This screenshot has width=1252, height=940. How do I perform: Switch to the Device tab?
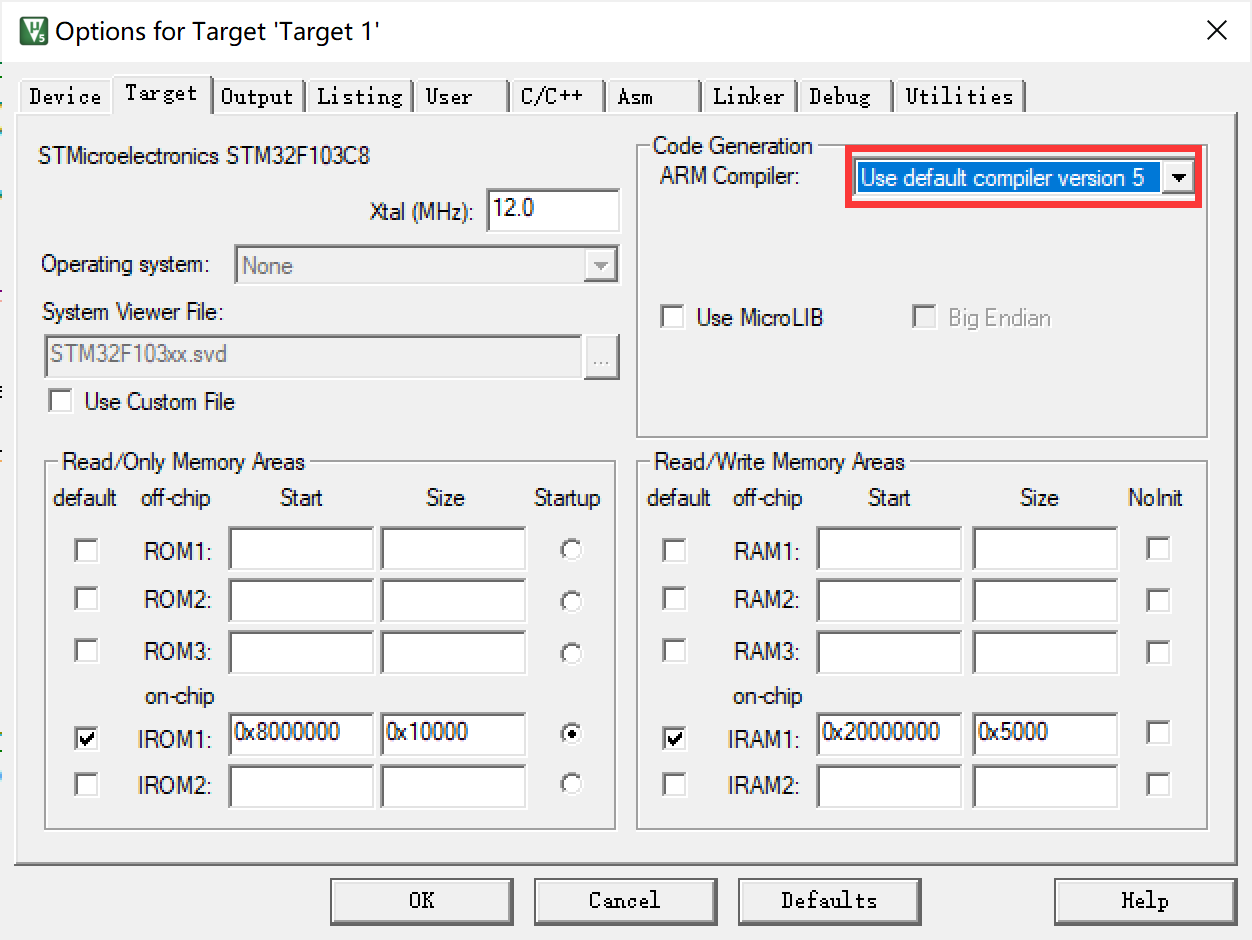tap(65, 96)
